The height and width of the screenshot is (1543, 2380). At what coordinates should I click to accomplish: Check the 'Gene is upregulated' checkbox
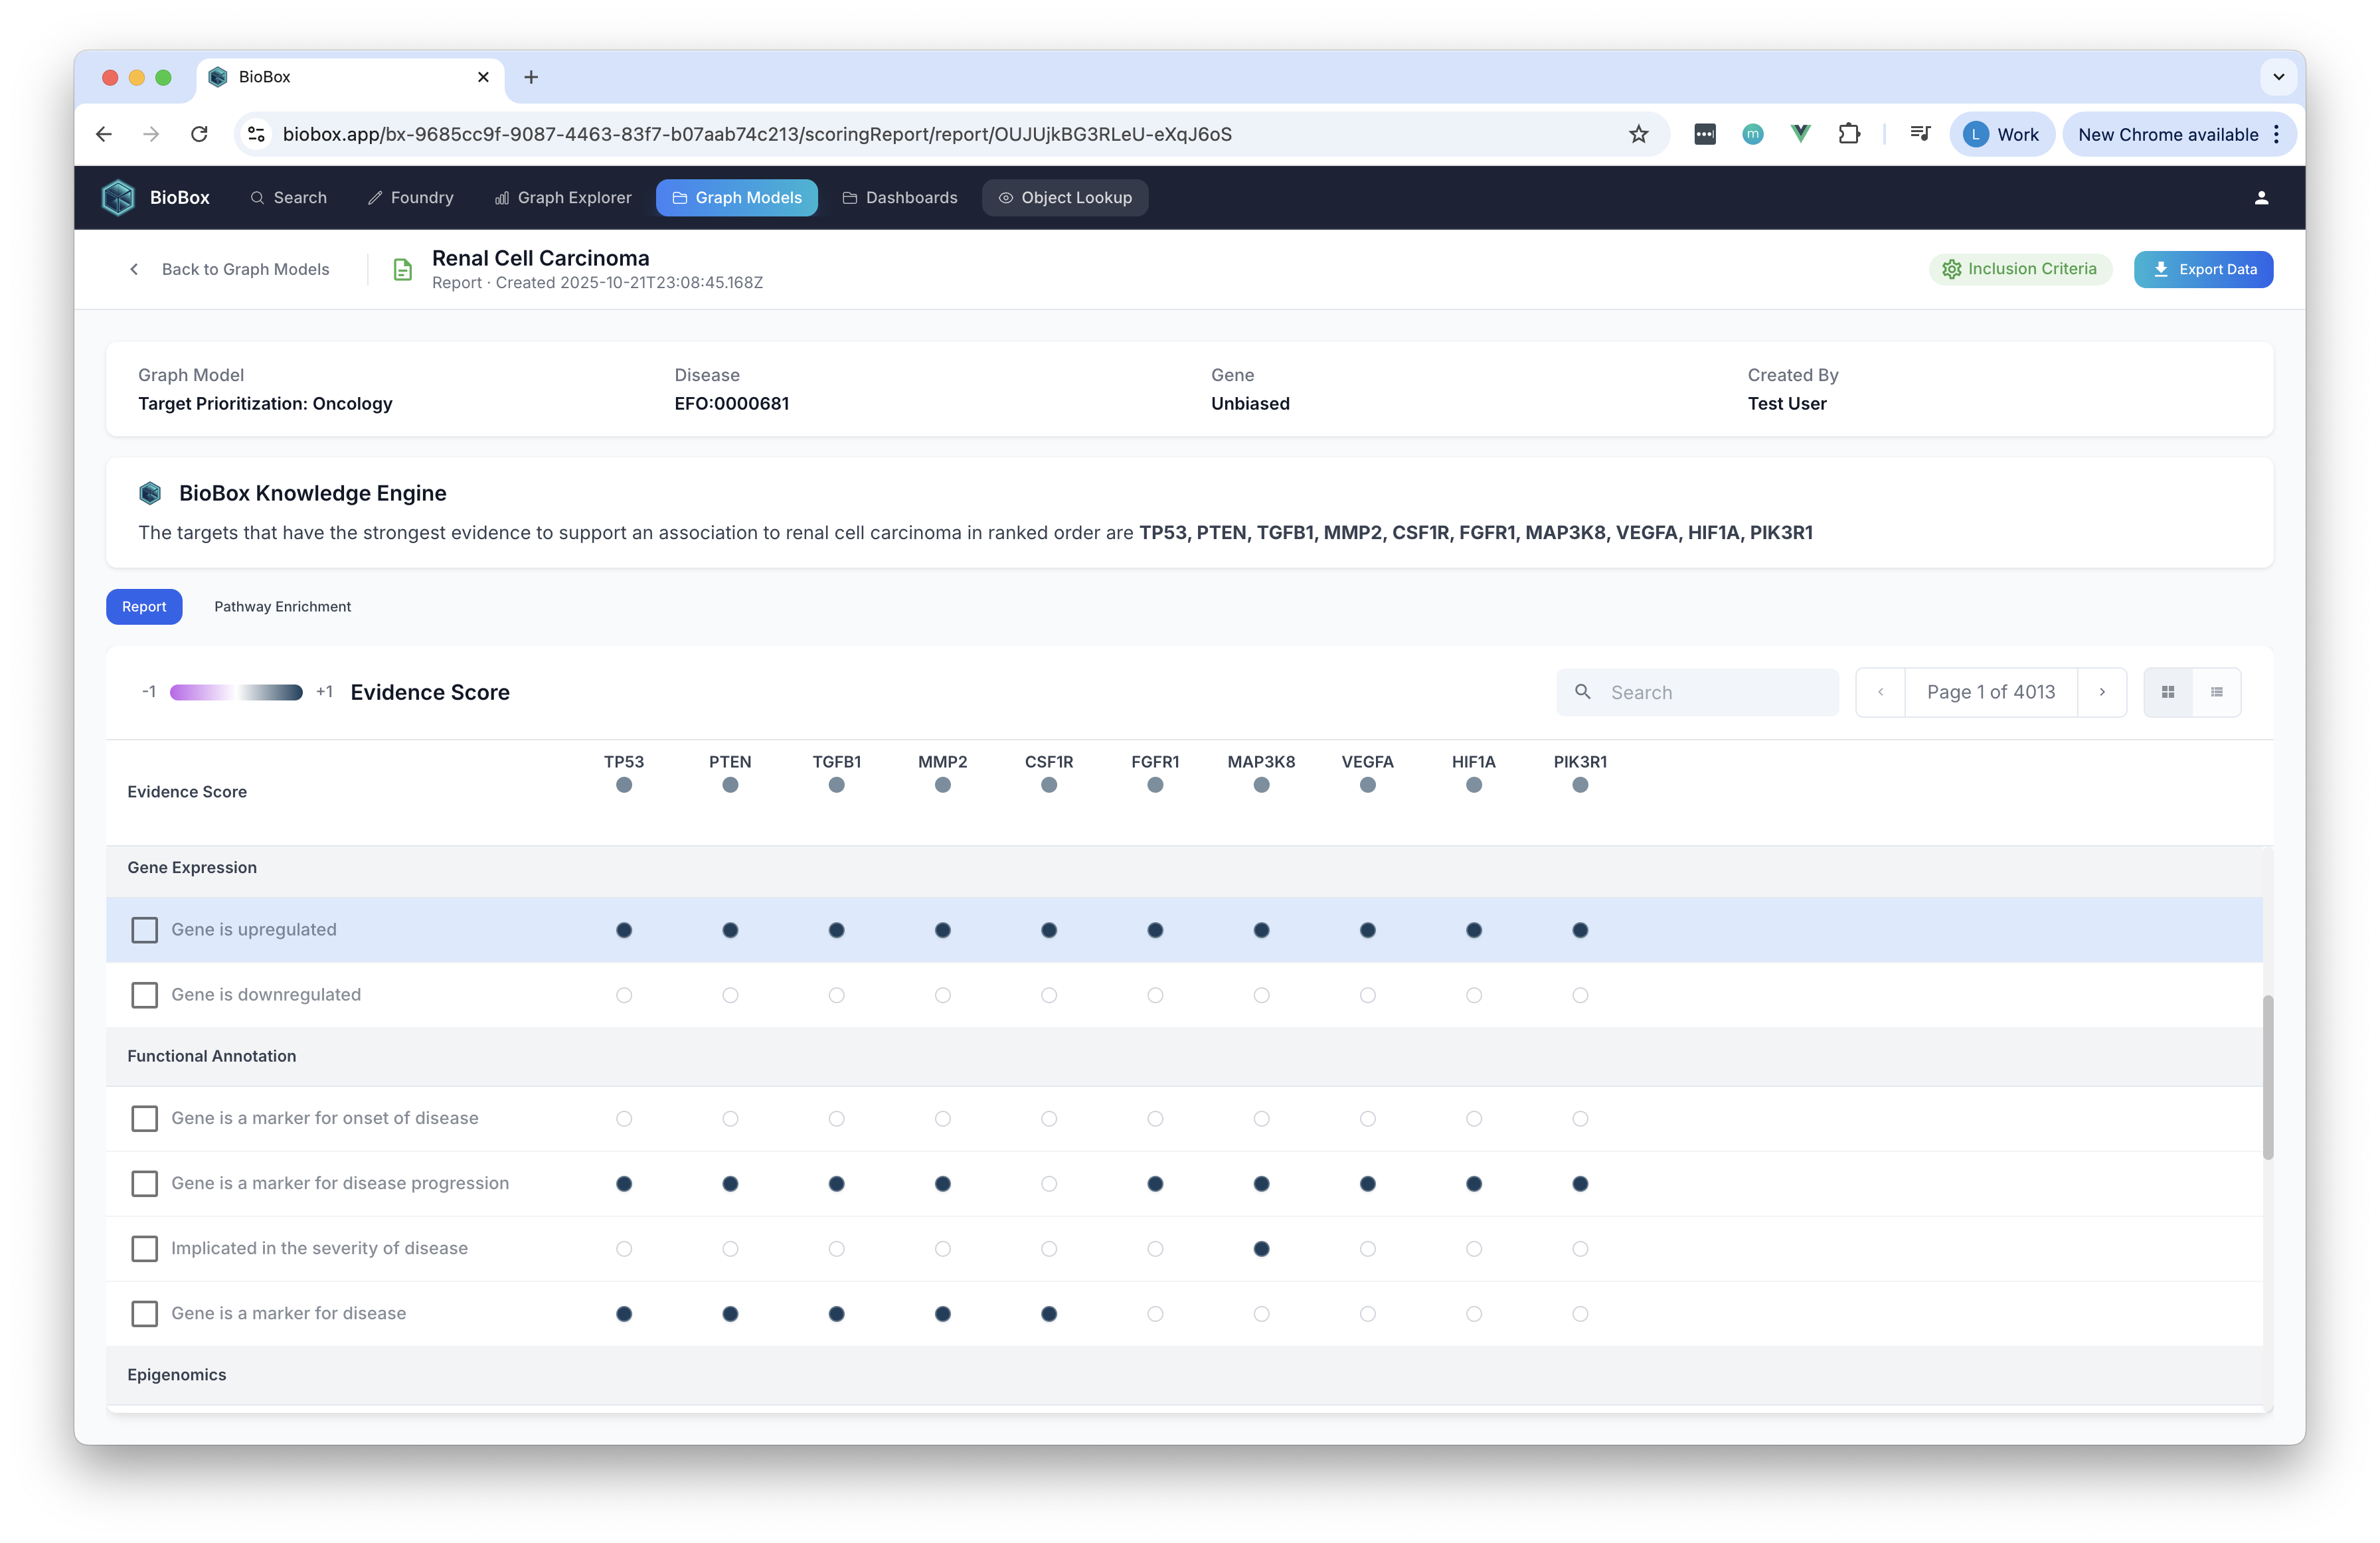click(x=145, y=930)
